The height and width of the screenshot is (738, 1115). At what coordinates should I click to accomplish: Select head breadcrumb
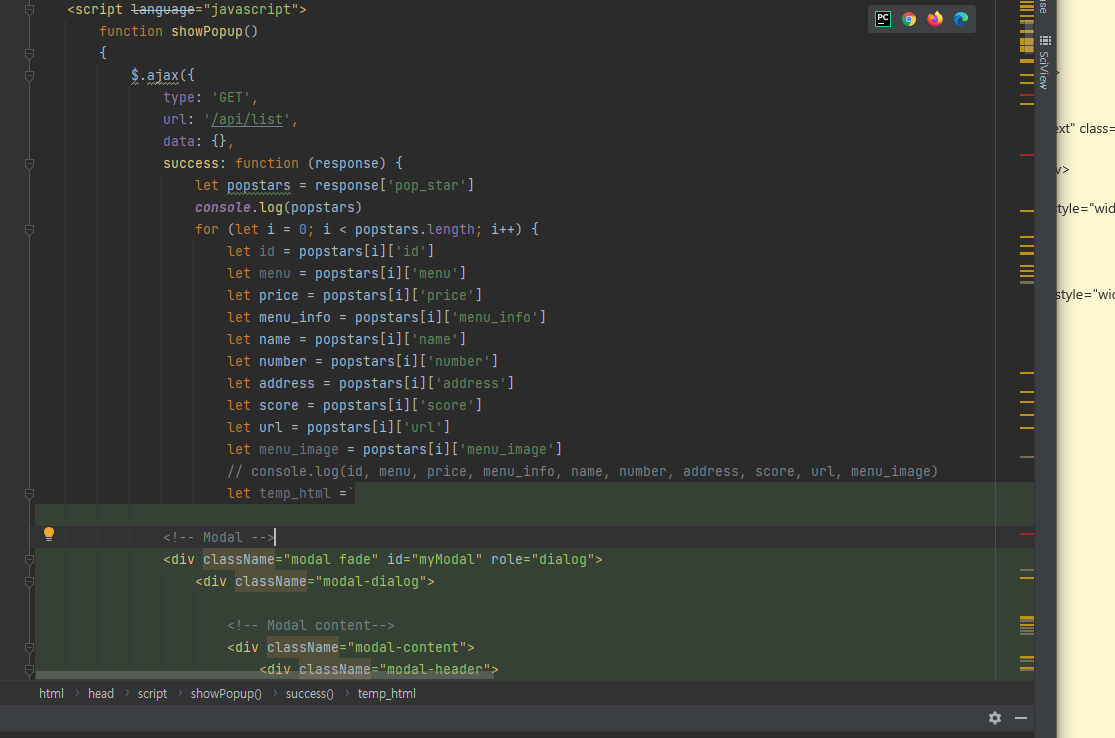[101, 693]
